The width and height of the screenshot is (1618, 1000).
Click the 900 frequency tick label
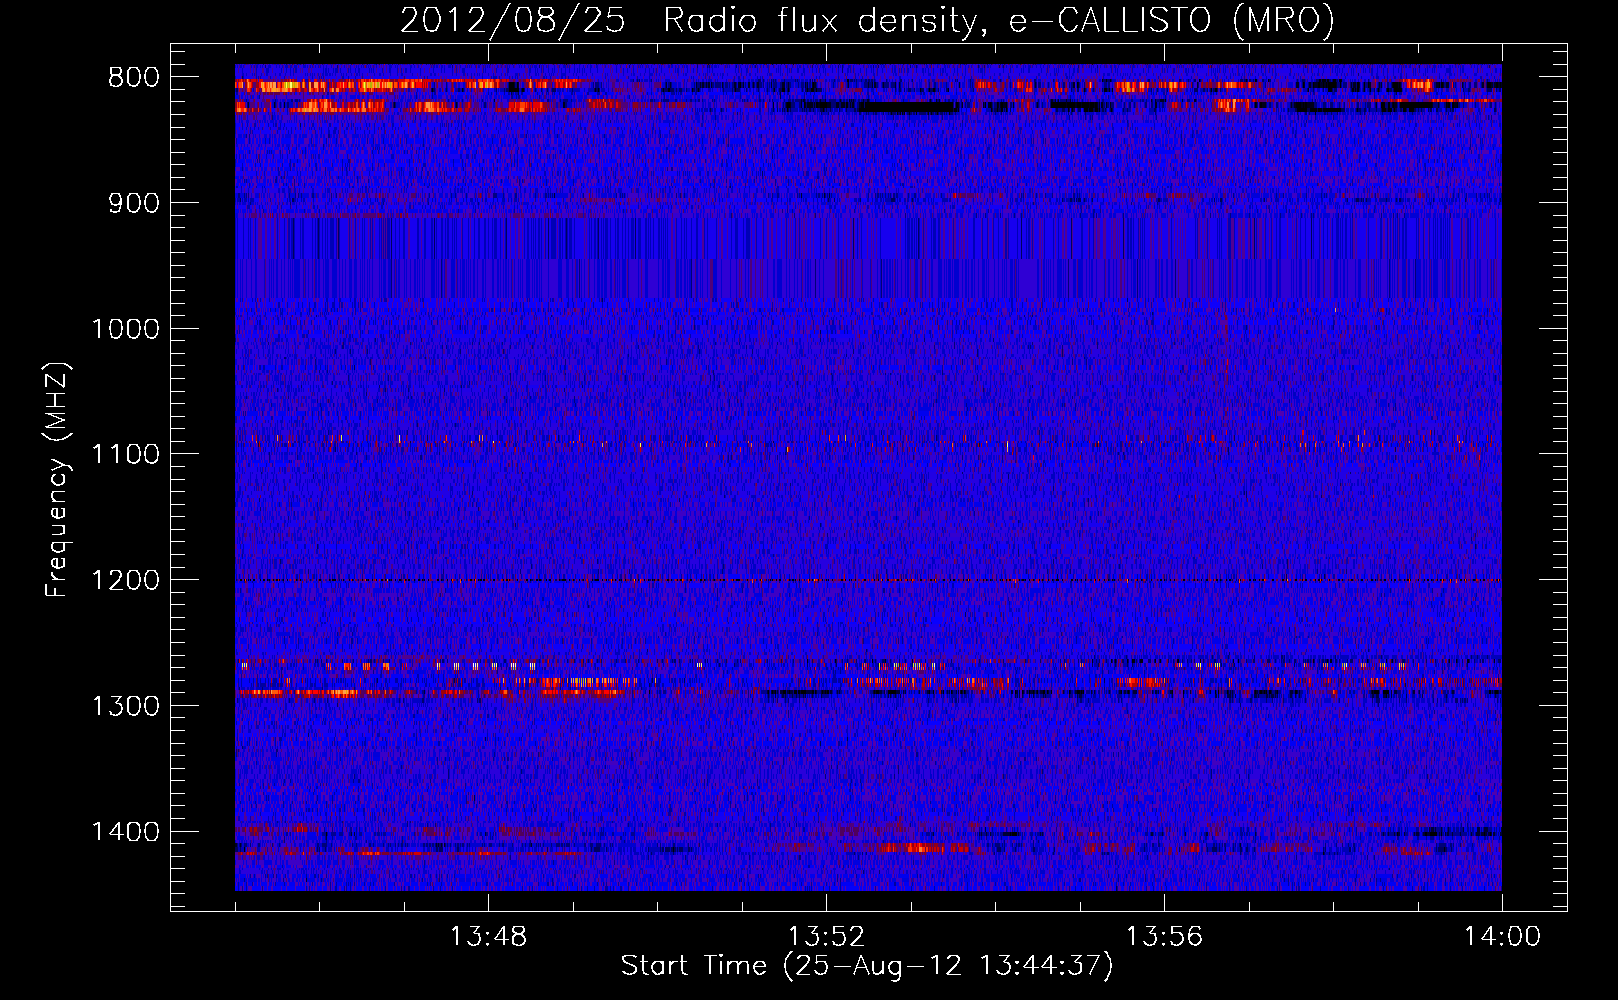click(134, 203)
